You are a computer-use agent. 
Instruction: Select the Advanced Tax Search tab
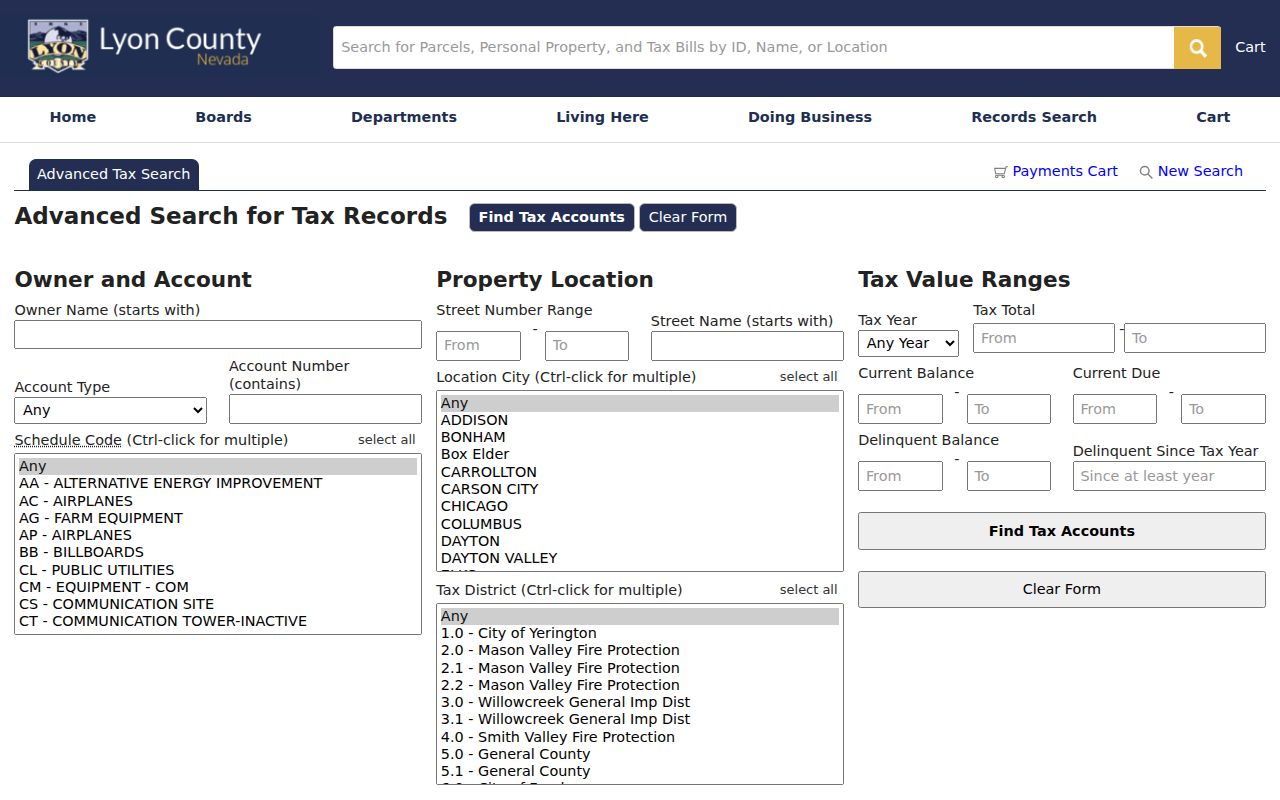(x=114, y=174)
